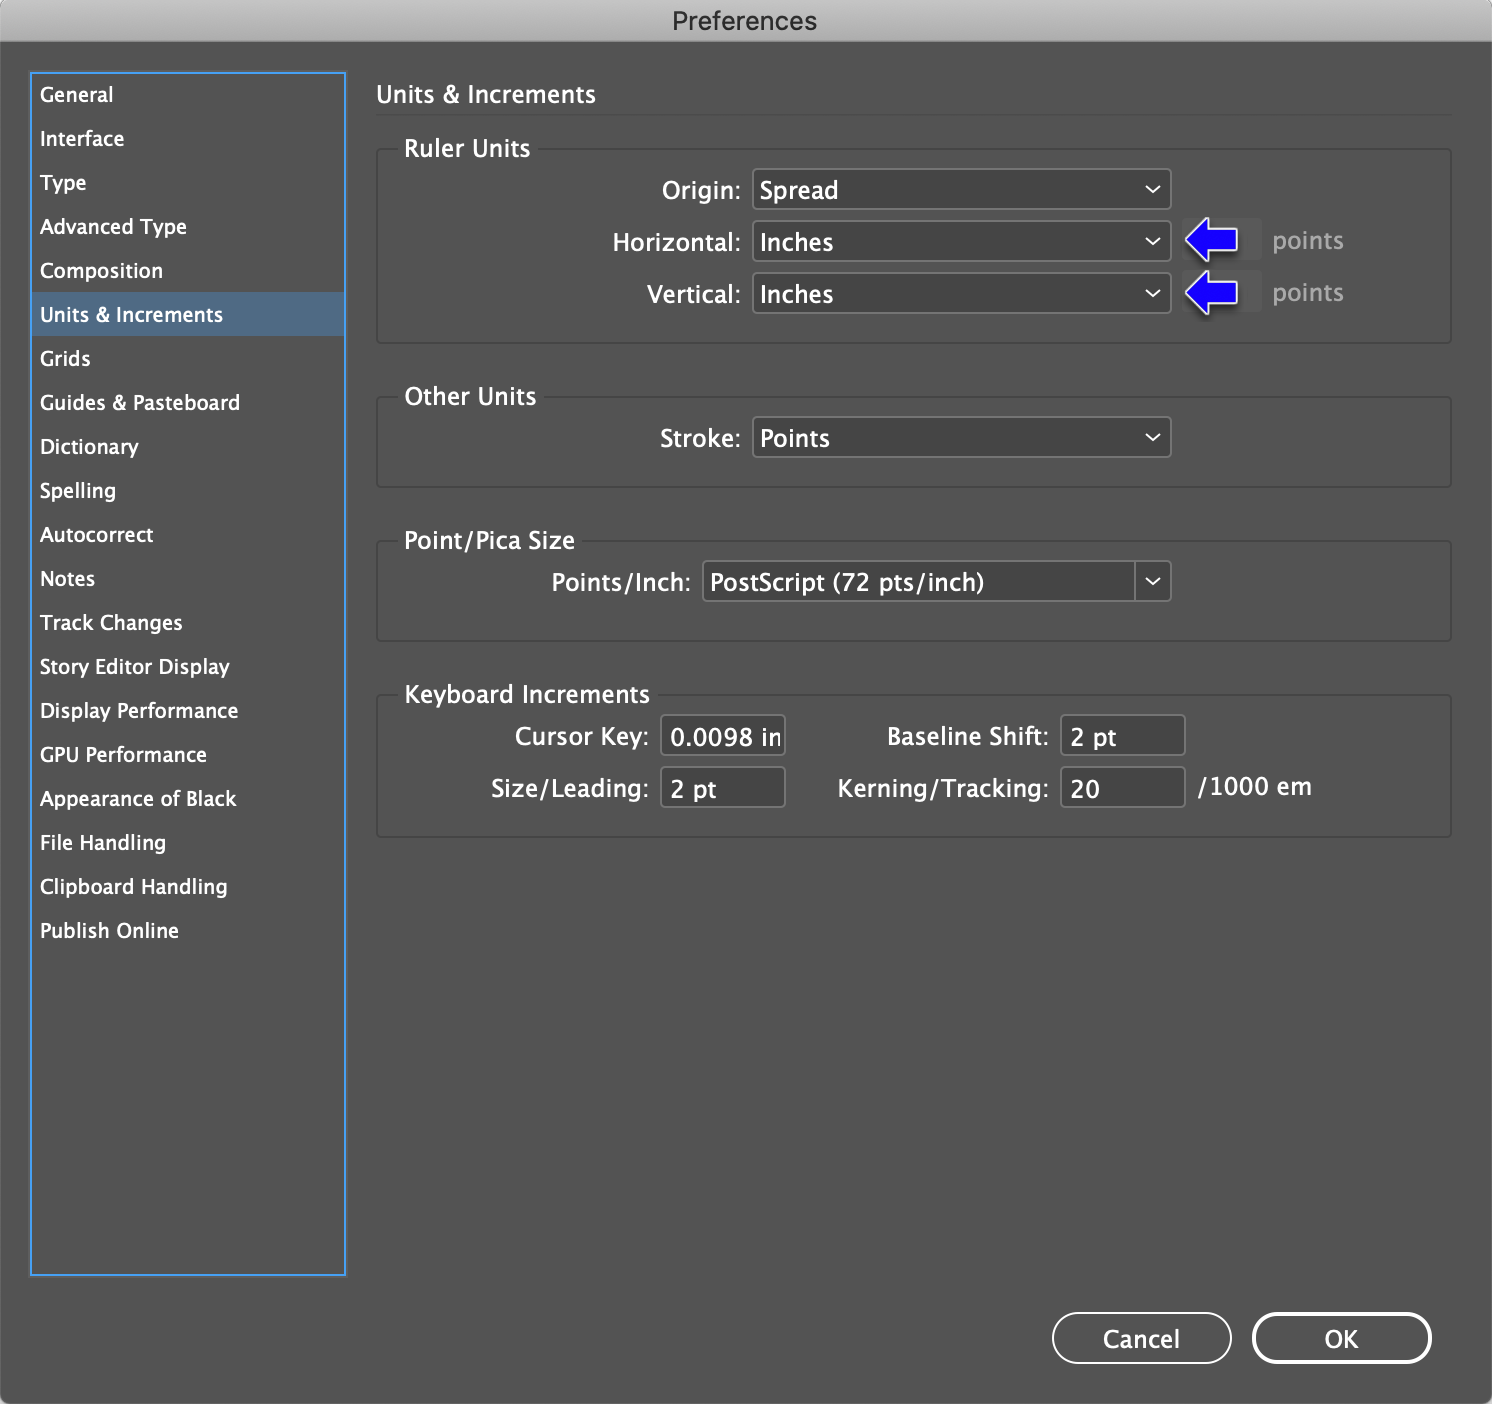Open GPU Performance settings
Viewport: 1492px width, 1404px height.
point(188,755)
